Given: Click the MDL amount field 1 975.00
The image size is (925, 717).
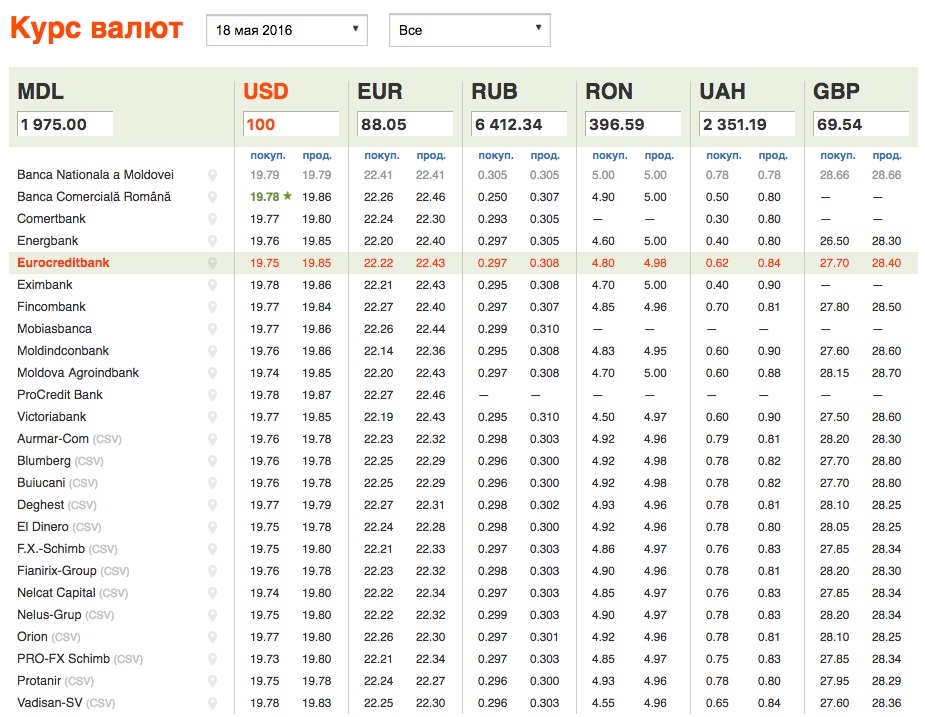Looking at the screenshot, I should tap(65, 124).
